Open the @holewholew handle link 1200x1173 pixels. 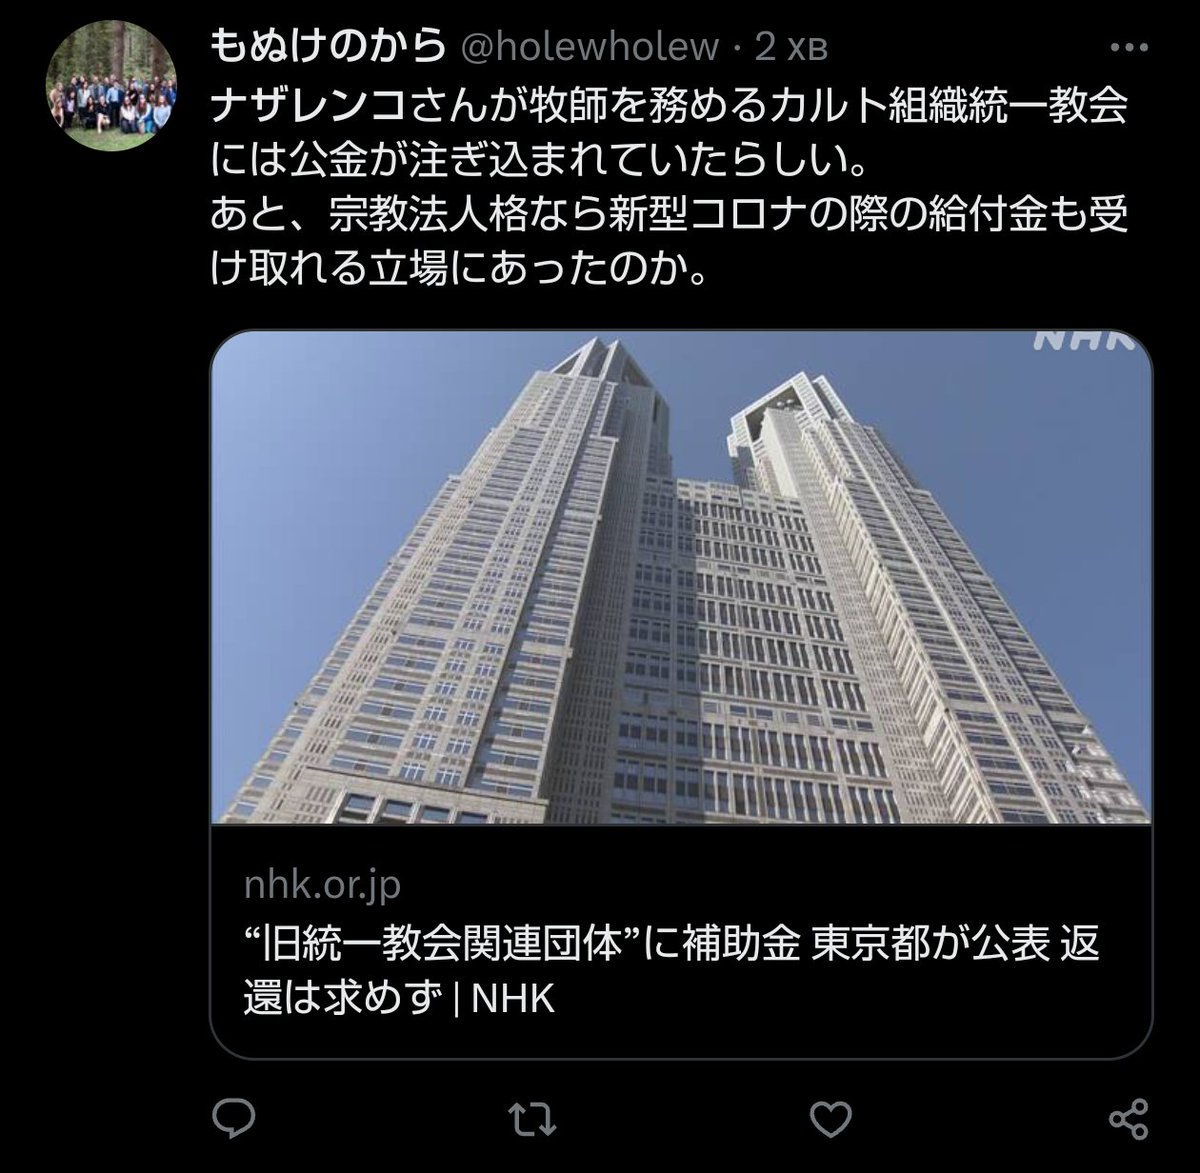587,47
